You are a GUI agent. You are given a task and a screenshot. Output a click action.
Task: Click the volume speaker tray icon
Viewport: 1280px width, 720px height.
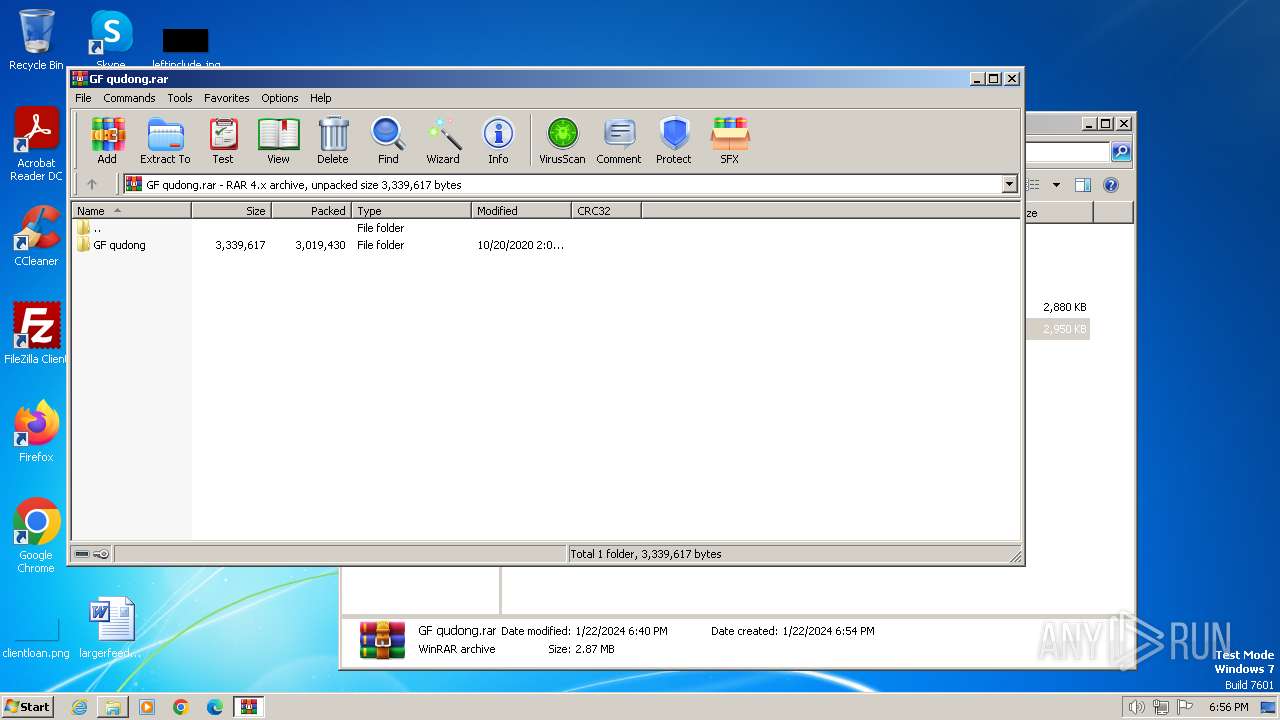click(1136, 707)
